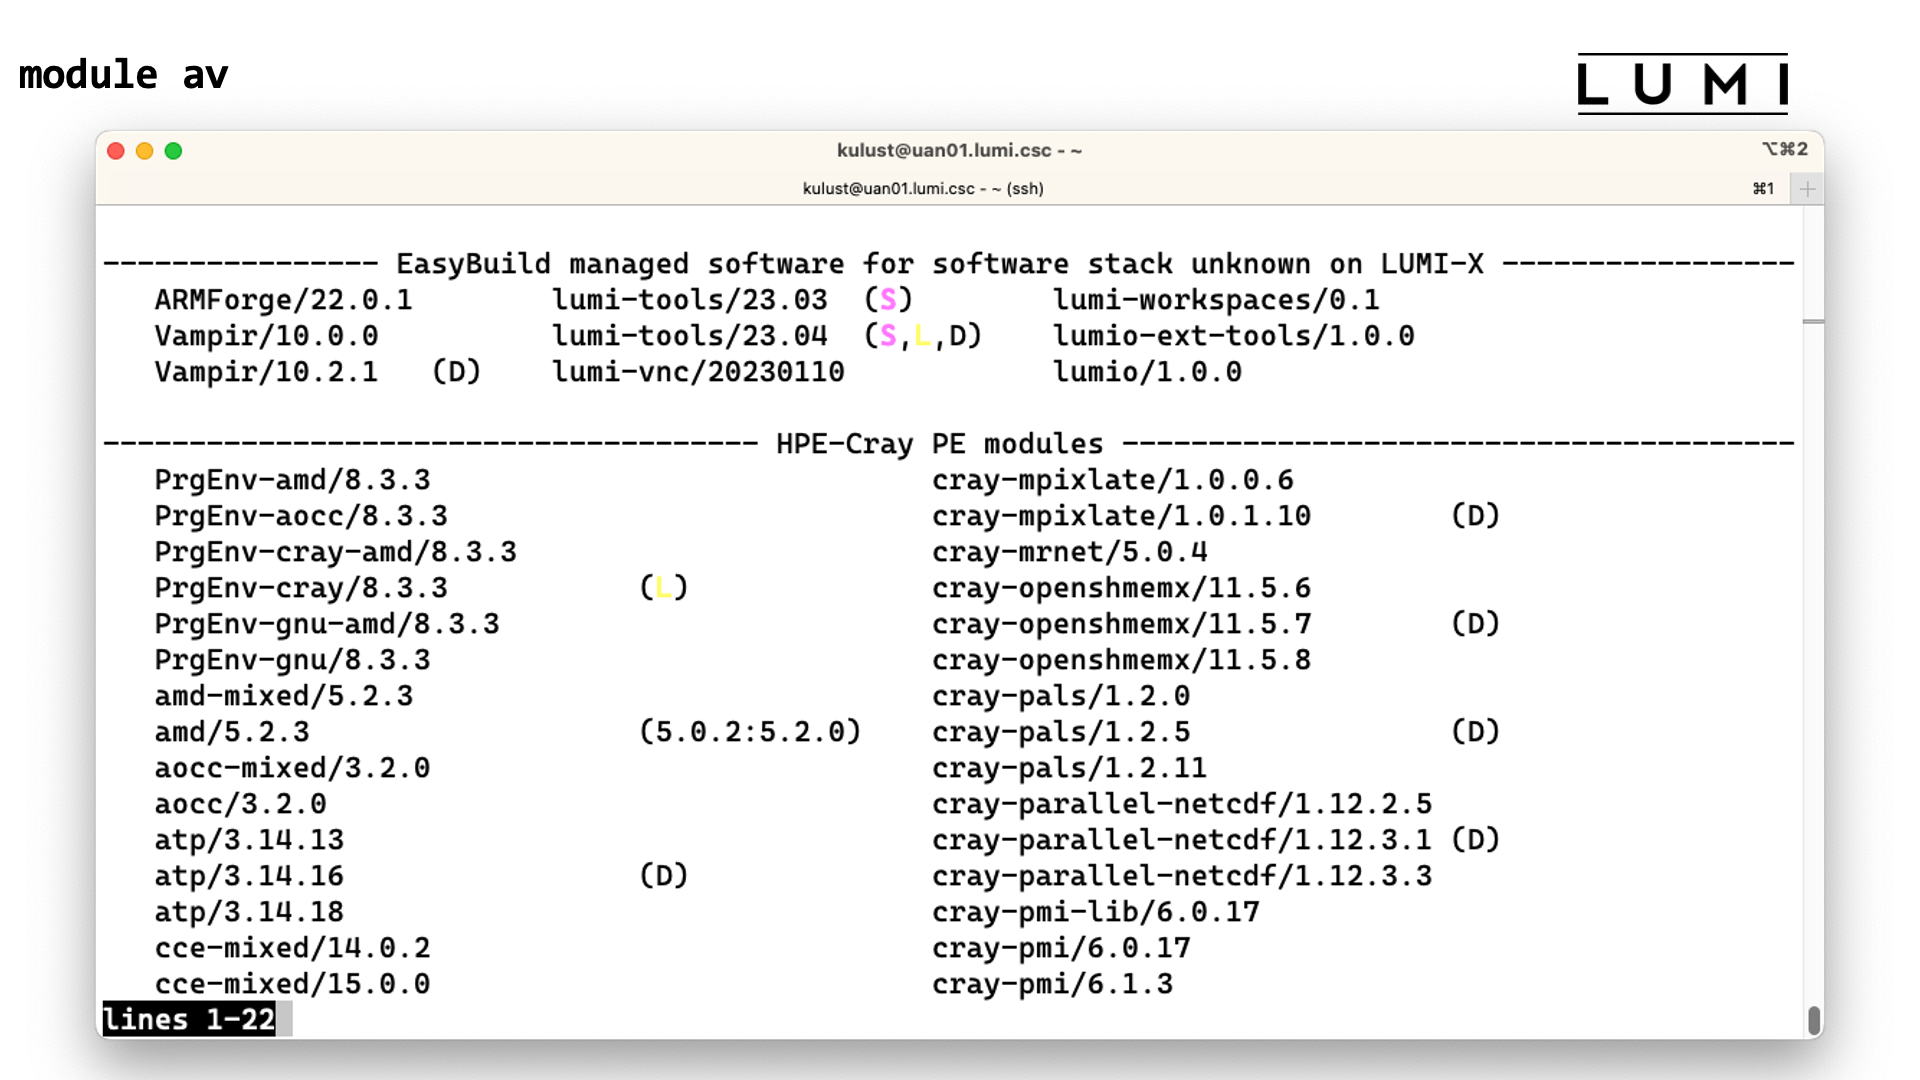Click the cray-parallel-netcdf/1.12.3.1 entry

[x=1182, y=840]
